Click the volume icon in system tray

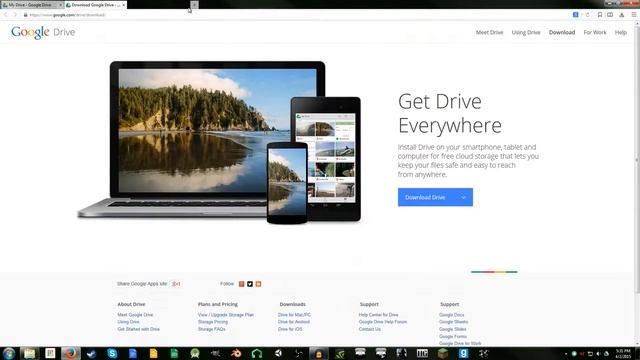(598, 354)
